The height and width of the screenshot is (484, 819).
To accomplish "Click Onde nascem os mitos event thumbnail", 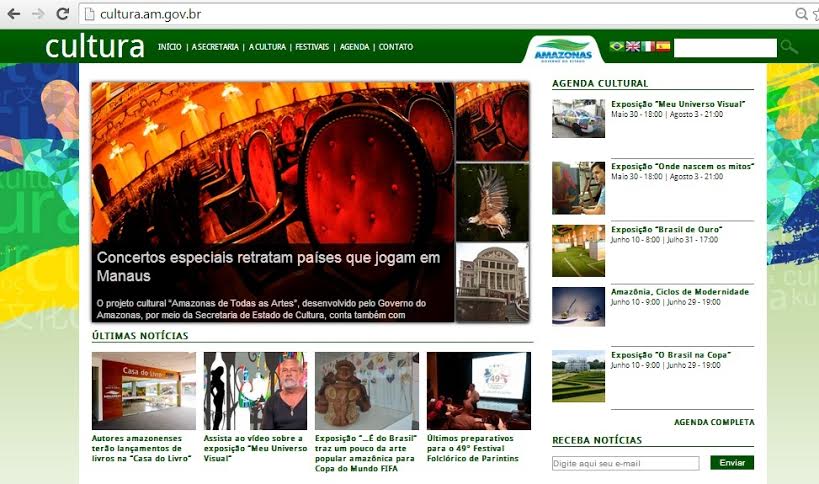I will (x=578, y=188).
